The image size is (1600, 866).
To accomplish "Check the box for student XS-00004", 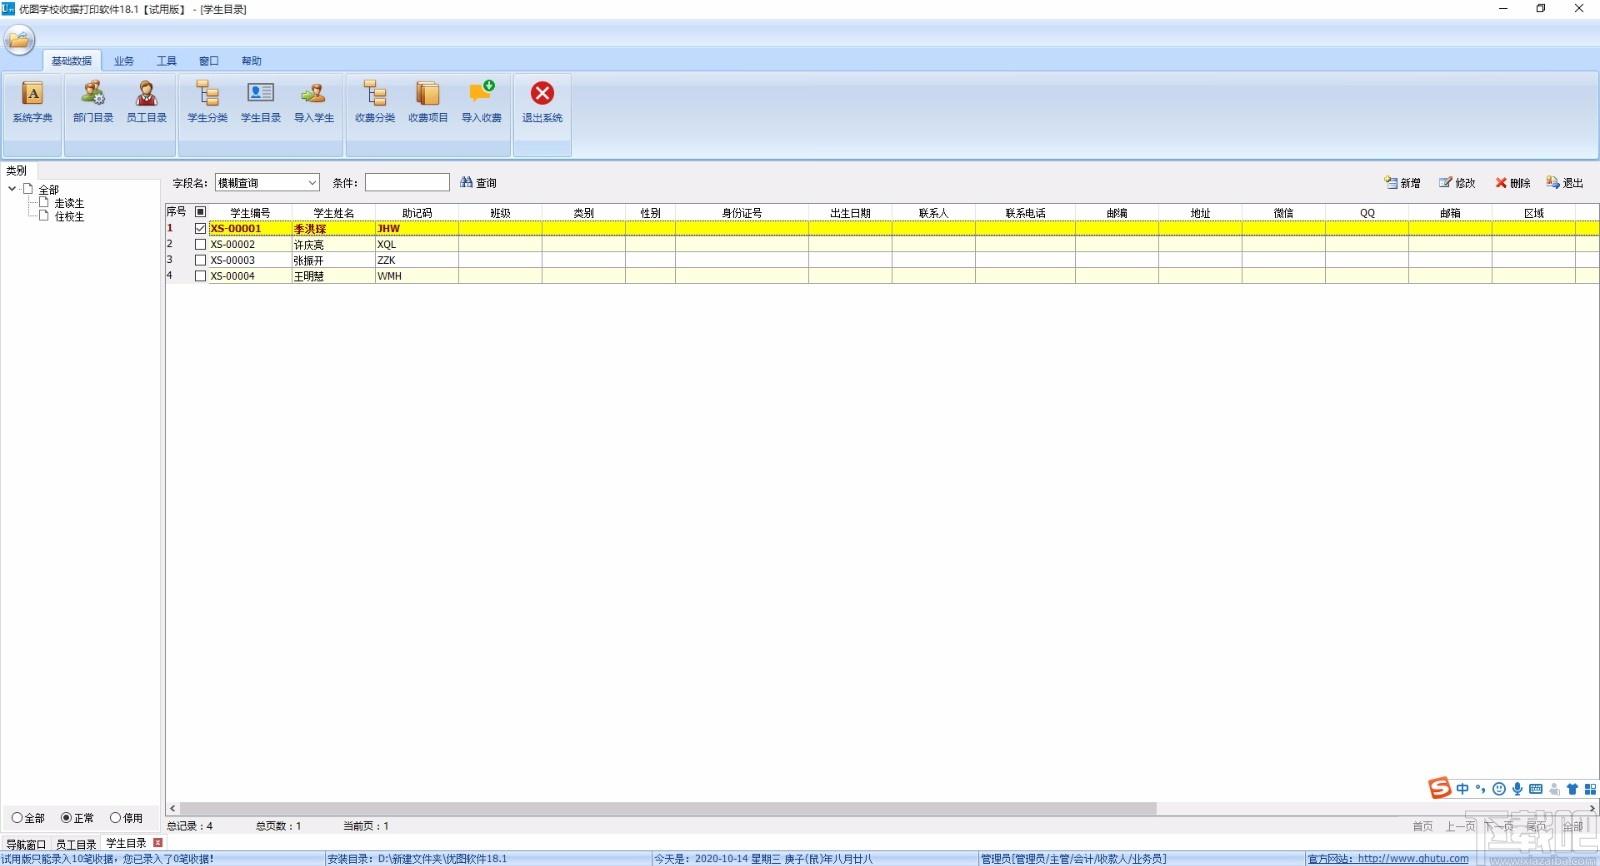I will (x=200, y=276).
